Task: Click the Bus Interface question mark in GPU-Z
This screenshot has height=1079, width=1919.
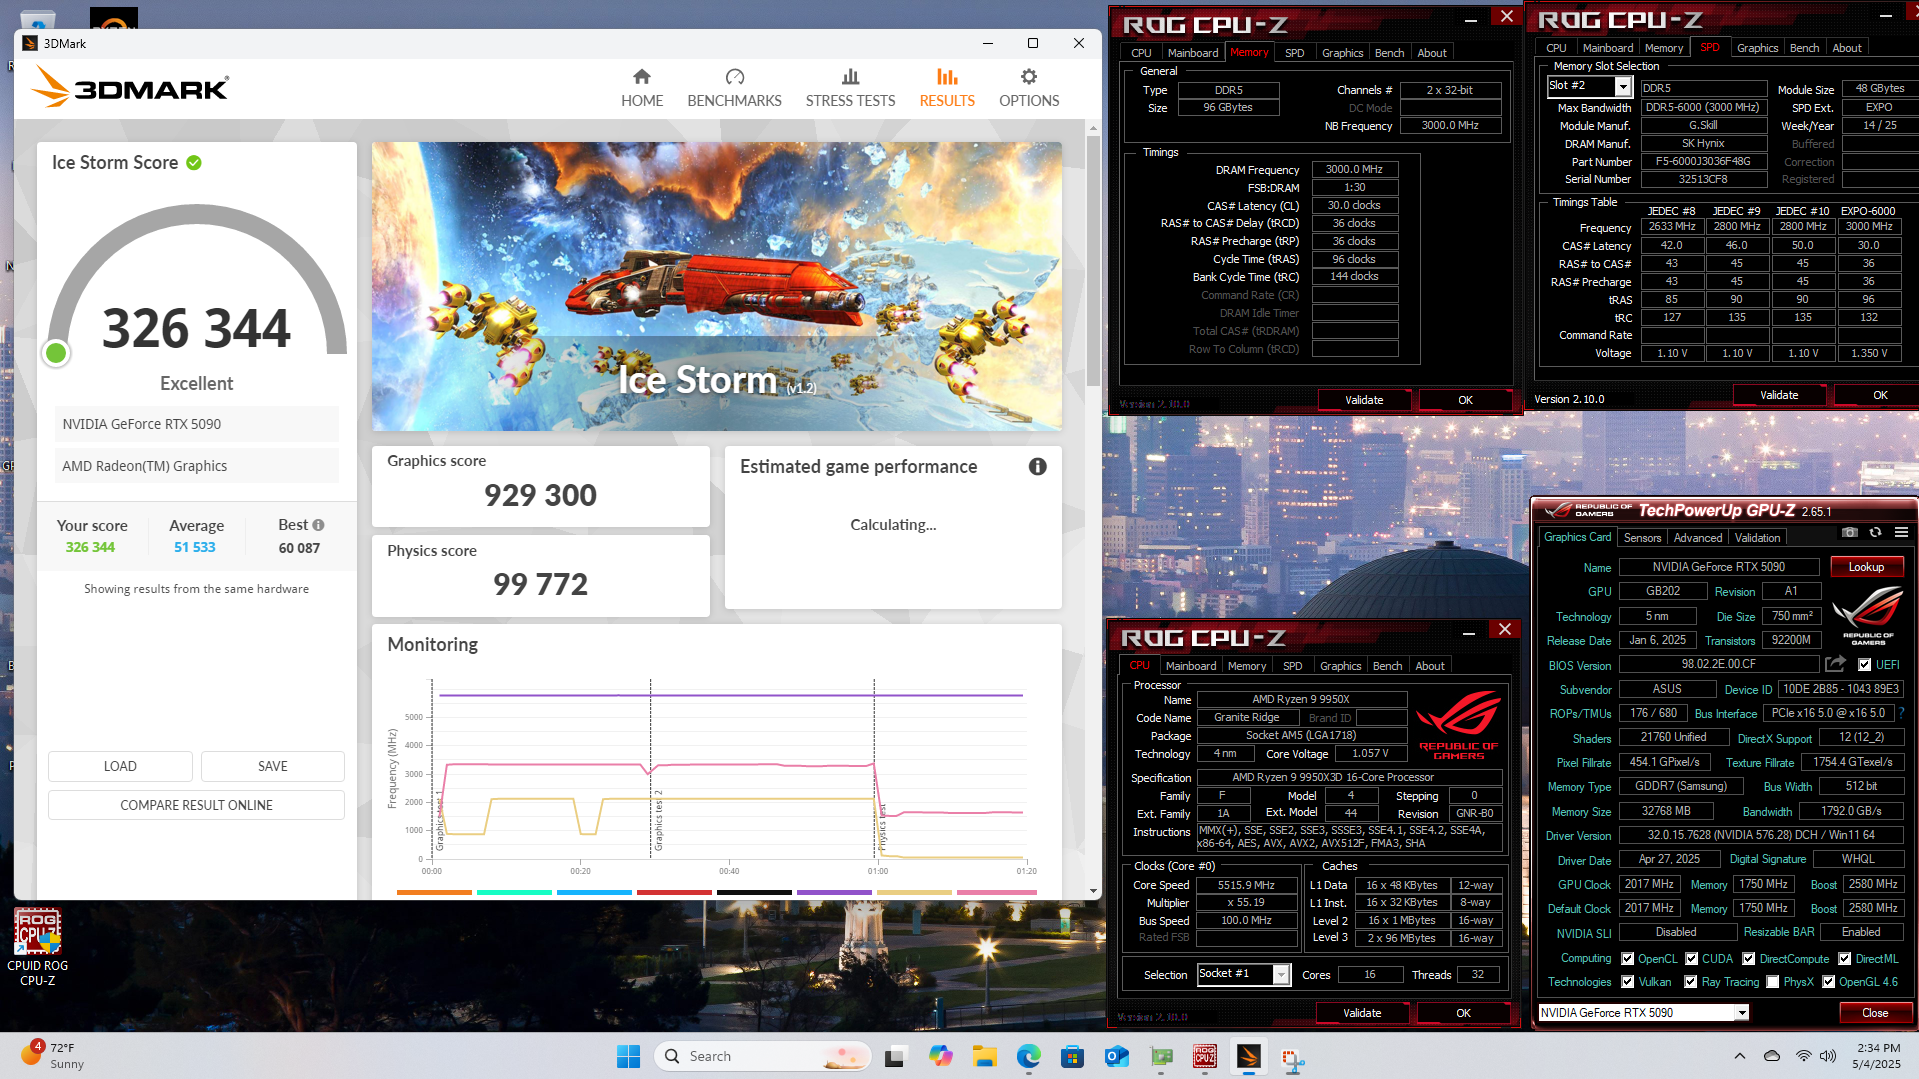Action: pos(1901,713)
